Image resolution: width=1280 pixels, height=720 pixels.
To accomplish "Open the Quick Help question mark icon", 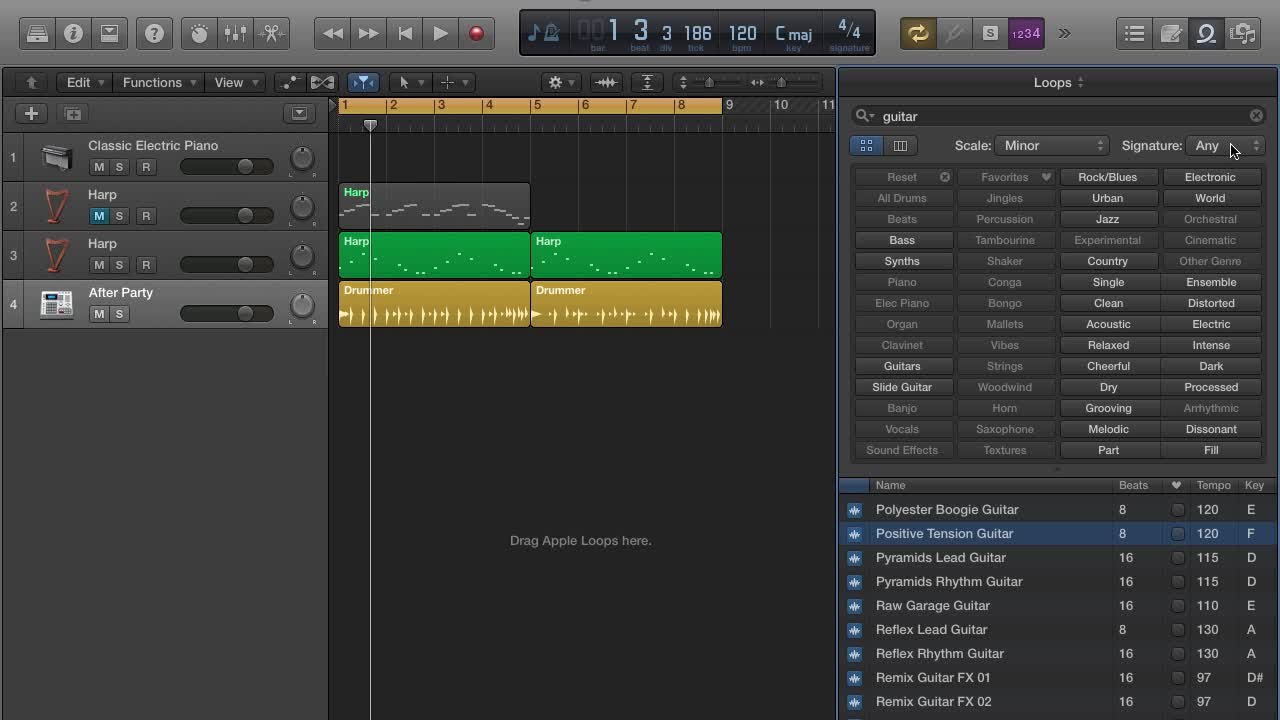I will tap(154, 33).
